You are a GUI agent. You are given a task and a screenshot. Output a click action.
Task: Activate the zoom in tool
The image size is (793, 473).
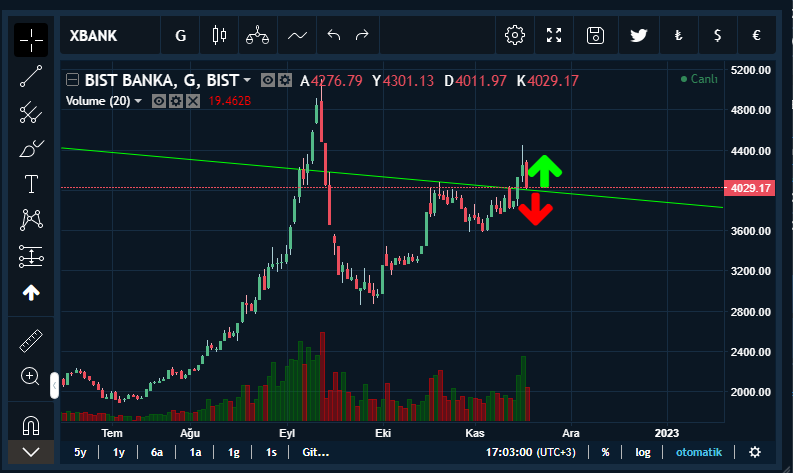30,377
